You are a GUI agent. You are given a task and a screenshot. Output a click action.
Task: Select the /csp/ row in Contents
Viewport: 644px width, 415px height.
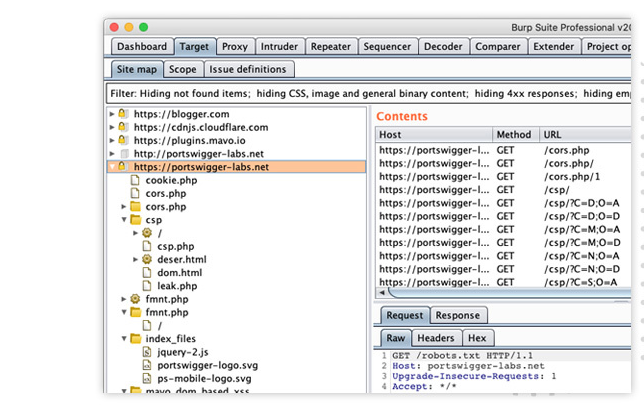pyautogui.click(x=504, y=190)
